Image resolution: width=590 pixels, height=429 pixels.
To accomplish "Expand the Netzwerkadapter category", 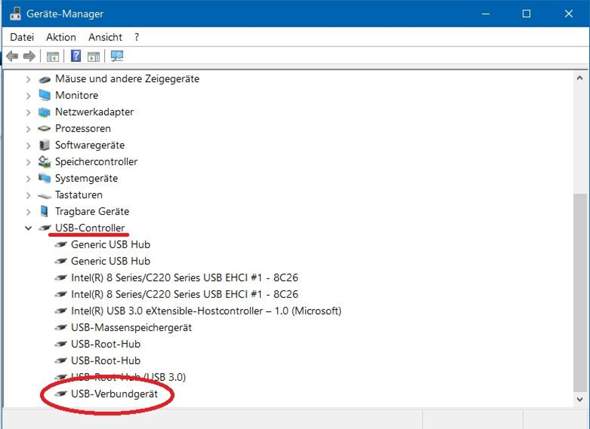I will coord(28,112).
